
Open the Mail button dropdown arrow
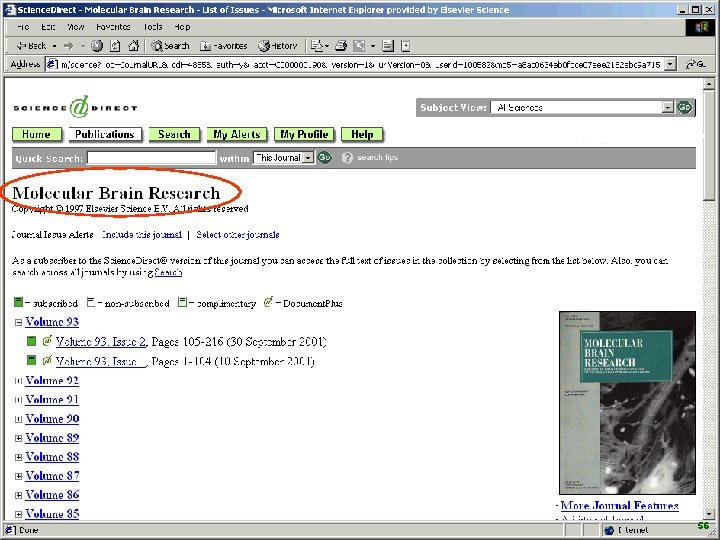click(327, 46)
